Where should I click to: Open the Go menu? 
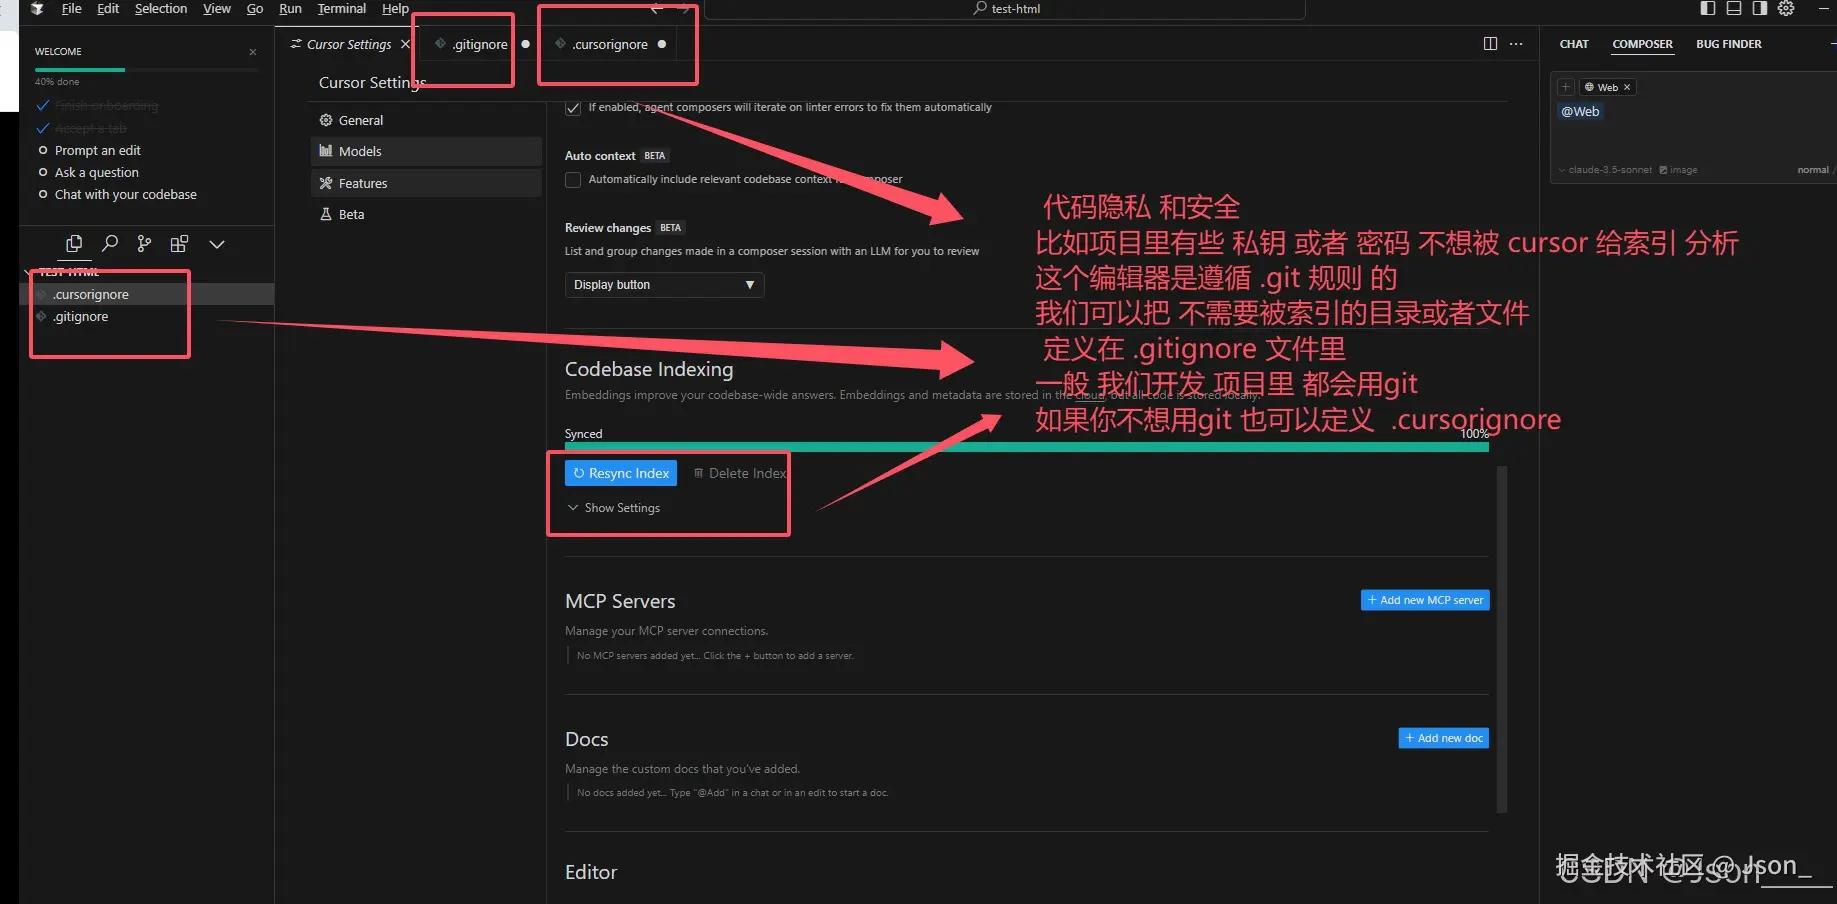tap(255, 8)
